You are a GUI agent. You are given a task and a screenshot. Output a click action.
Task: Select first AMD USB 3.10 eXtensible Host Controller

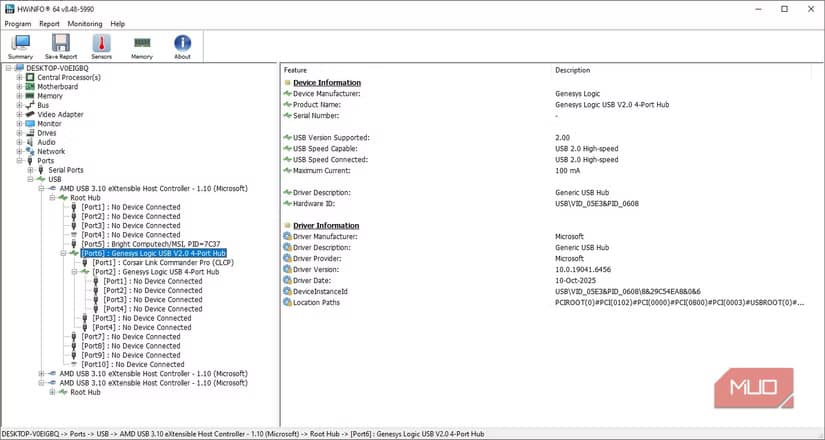tap(154, 188)
